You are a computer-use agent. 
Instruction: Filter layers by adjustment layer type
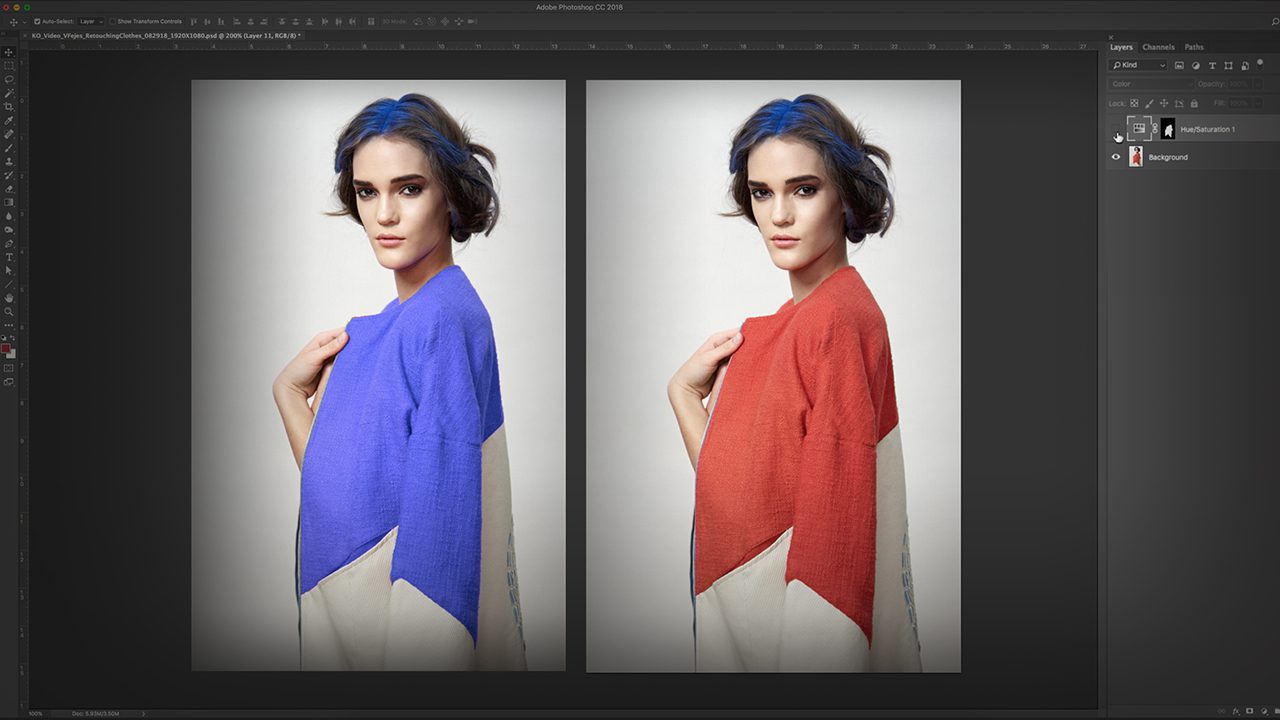click(x=1196, y=65)
